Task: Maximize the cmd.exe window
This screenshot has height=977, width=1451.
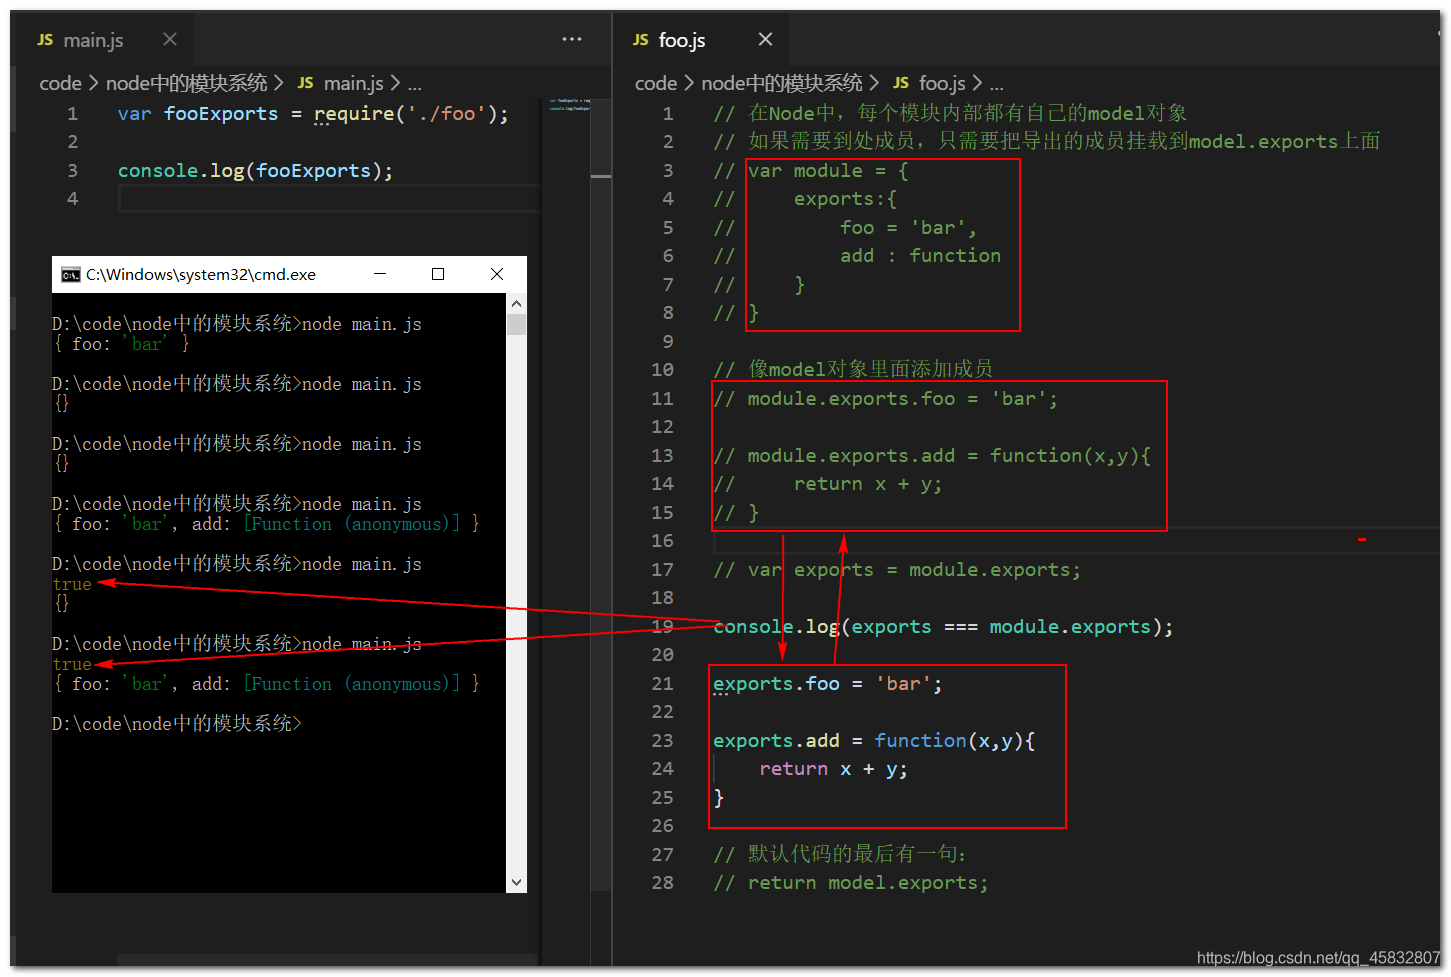Action: coord(438,274)
